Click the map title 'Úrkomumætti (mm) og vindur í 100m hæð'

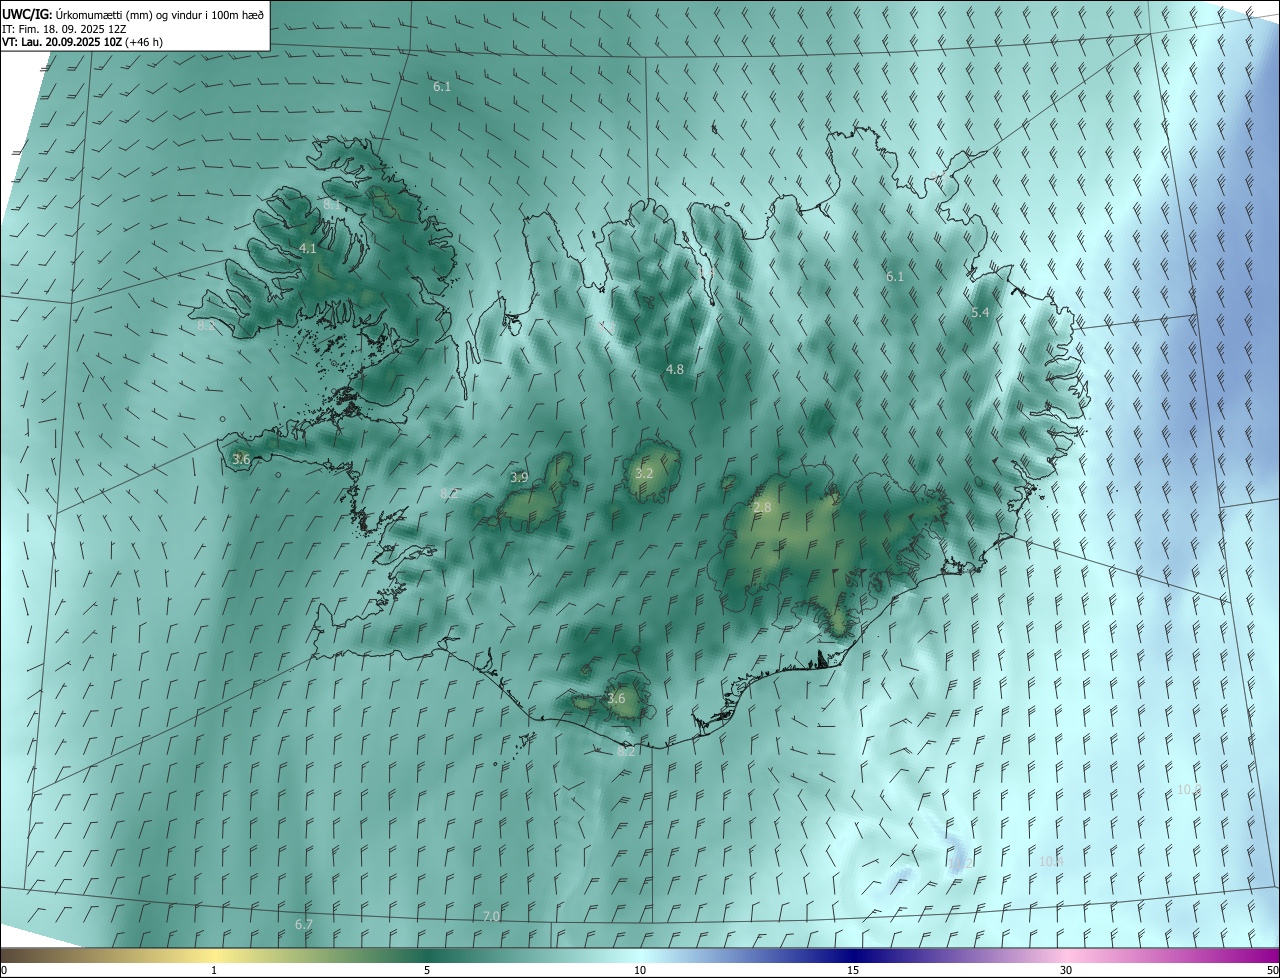tap(159, 14)
